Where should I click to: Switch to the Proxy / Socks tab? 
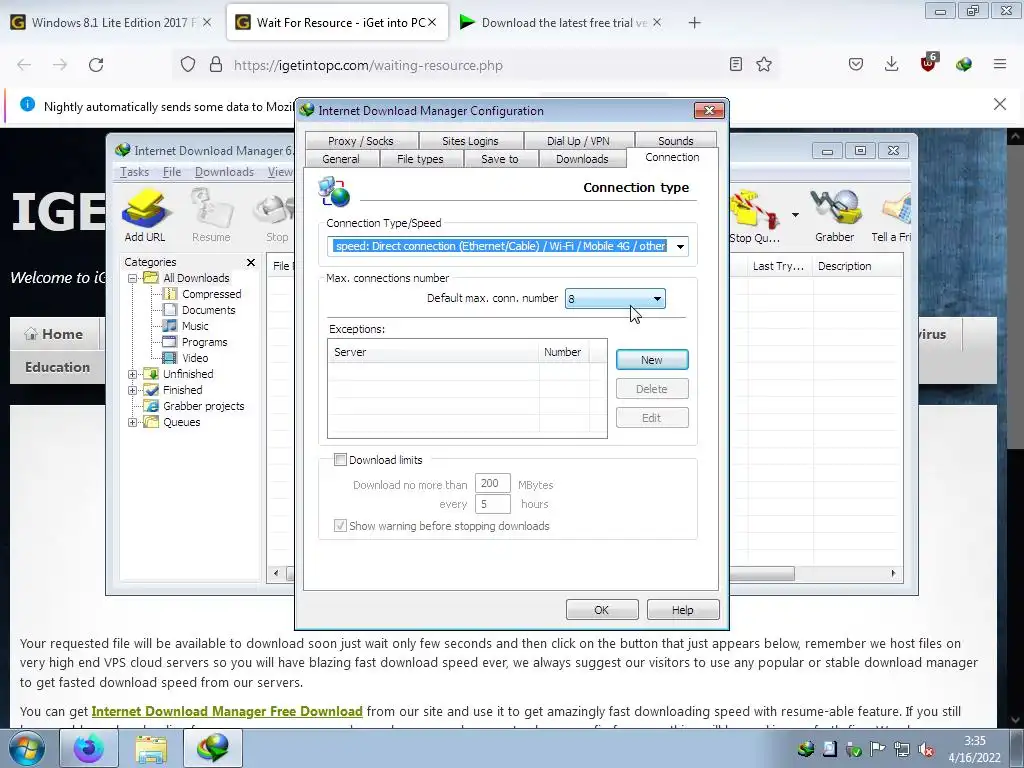[360, 140]
